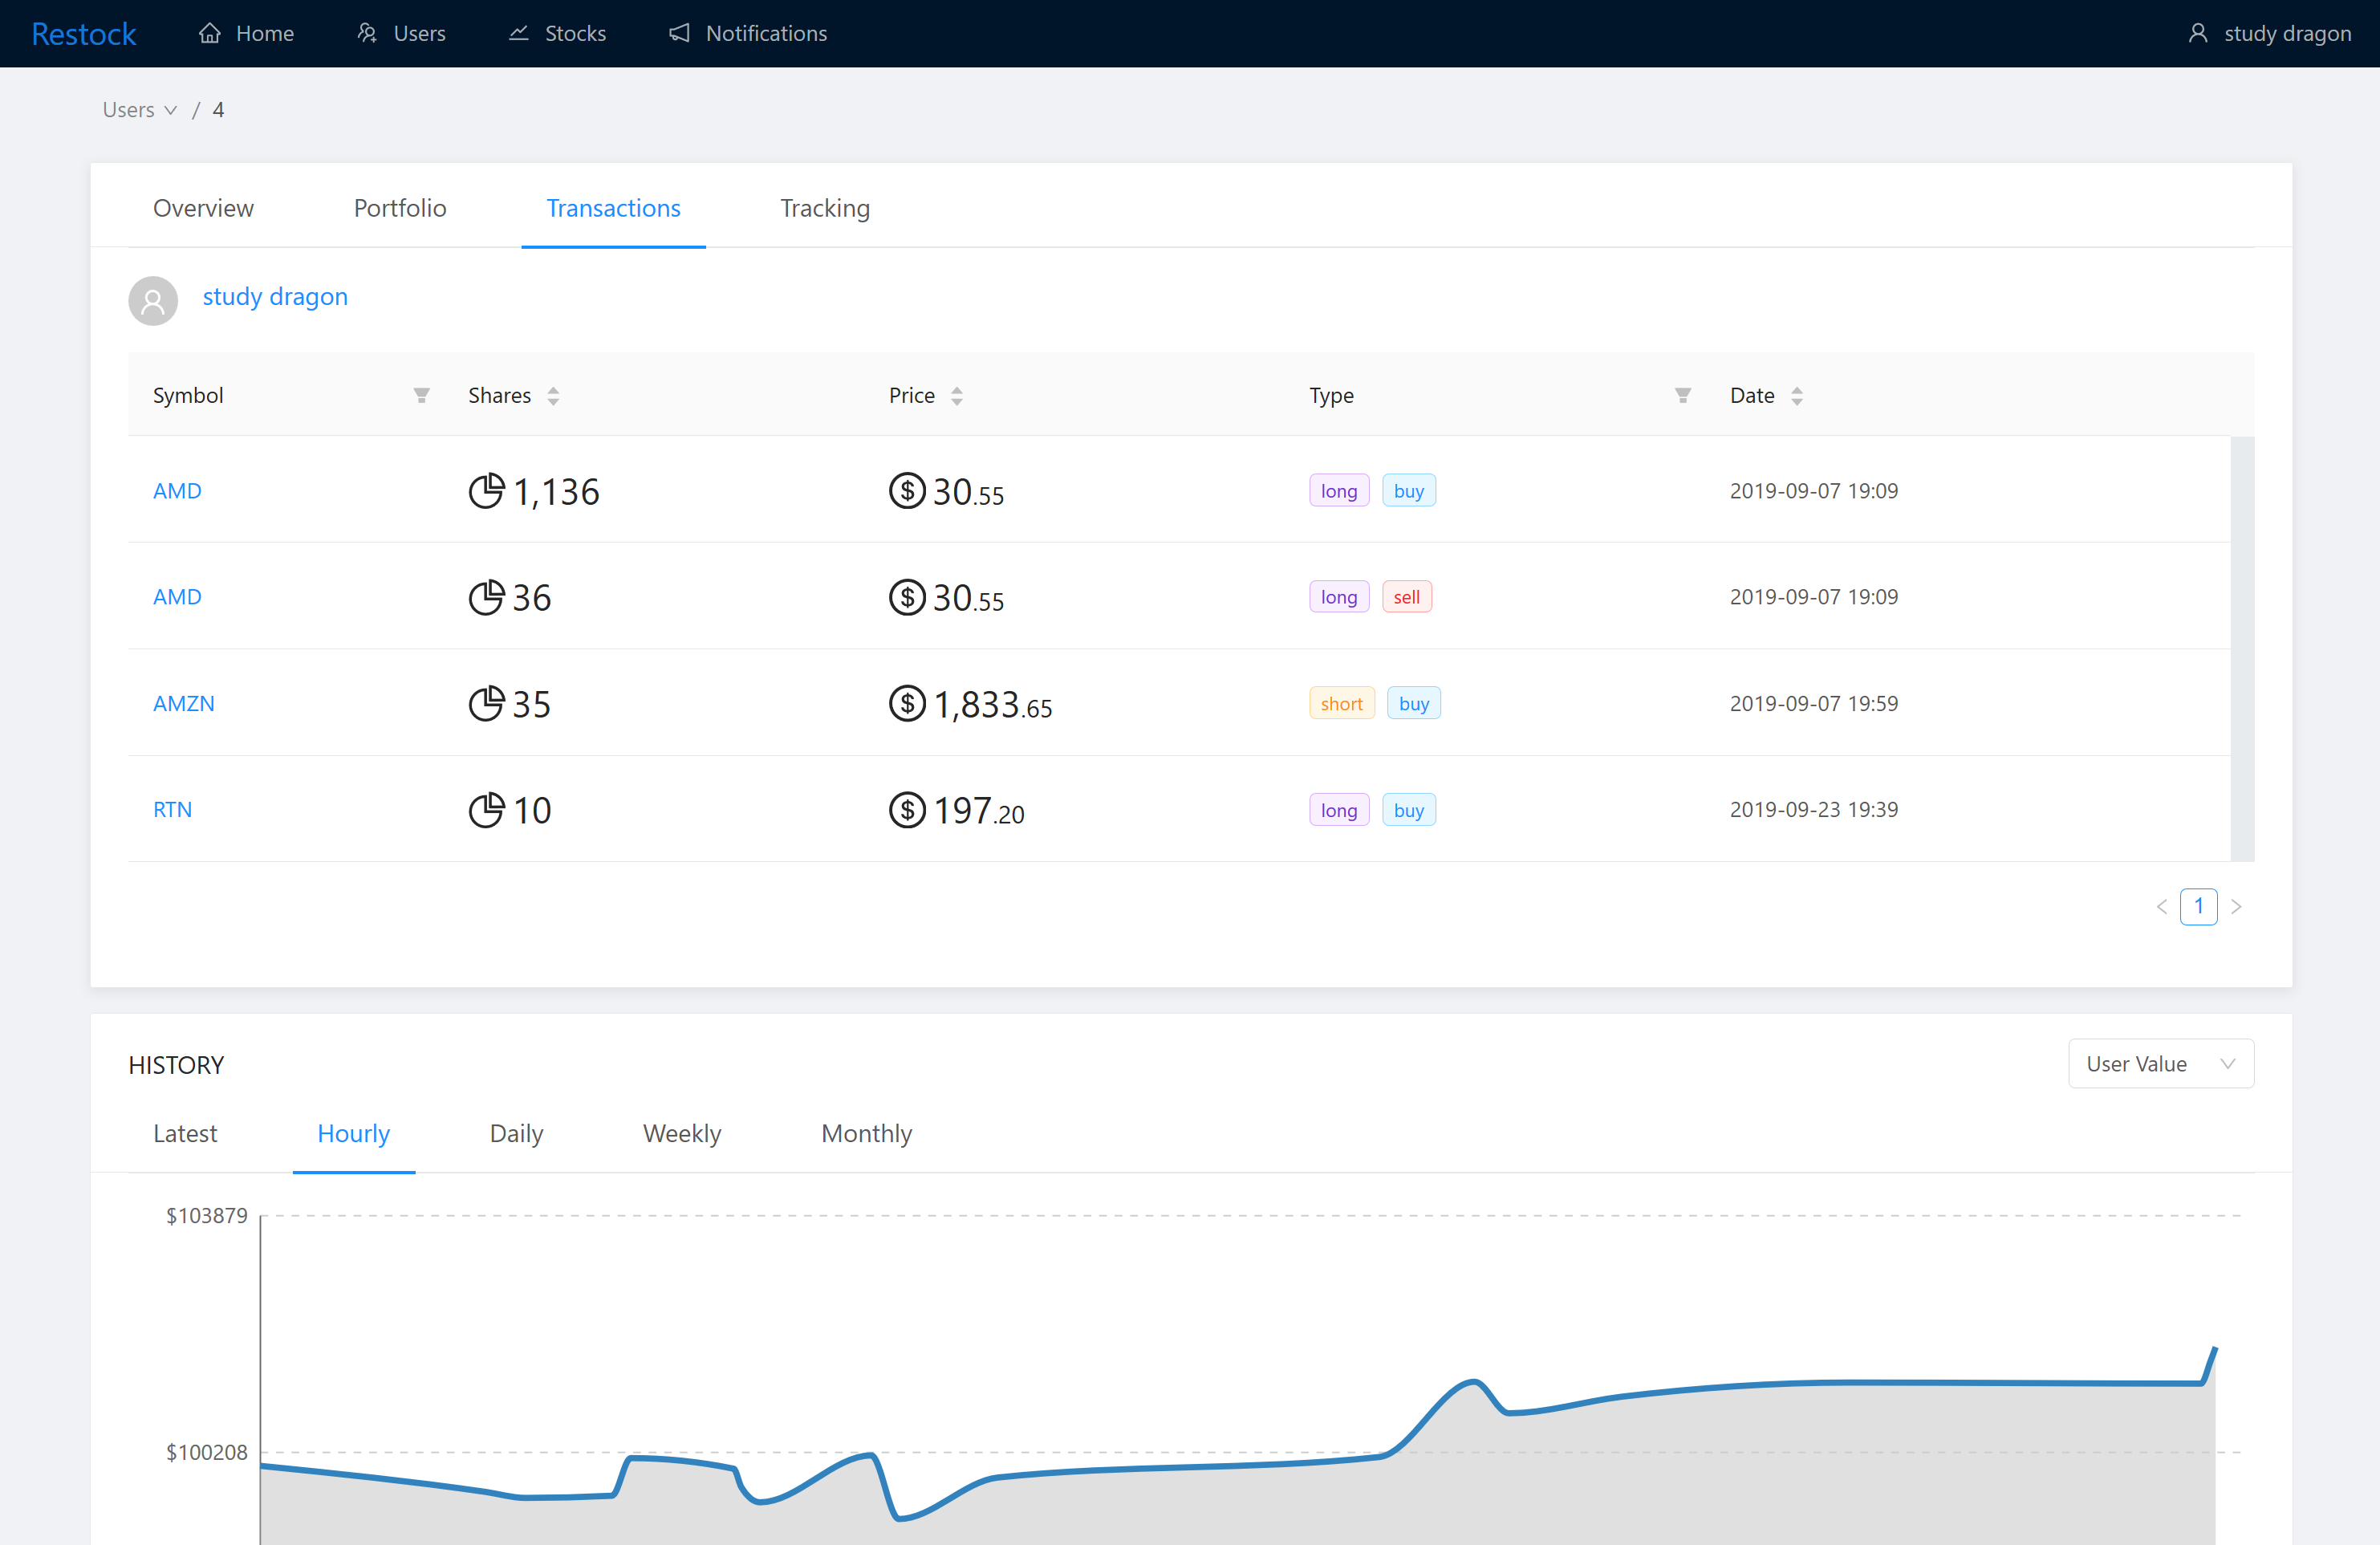
Task: Click the study dragon profile name link
Action: pyautogui.click(x=275, y=296)
